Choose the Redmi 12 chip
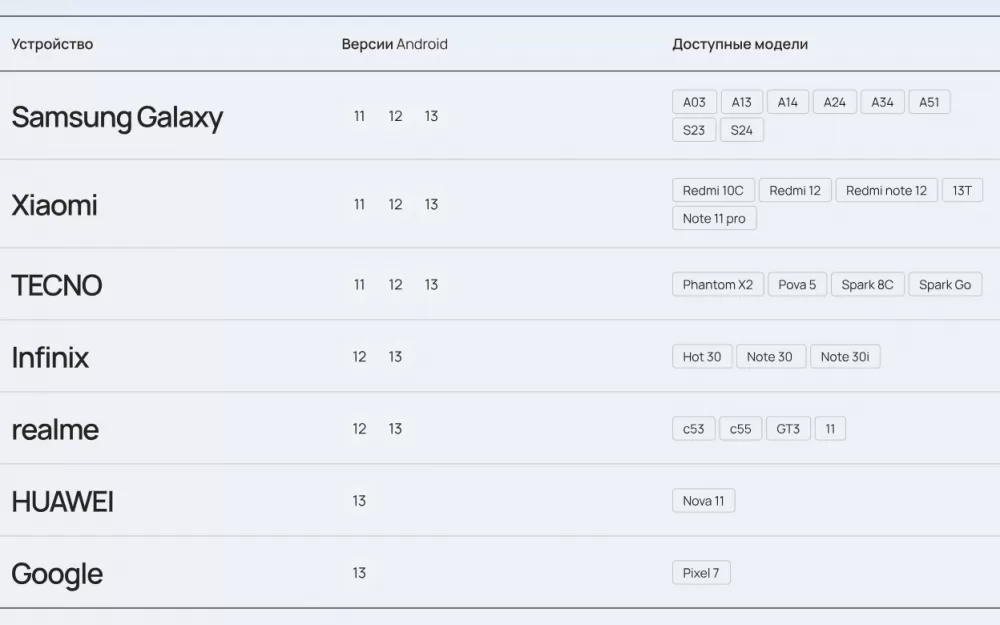The height and width of the screenshot is (625, 1000). (795, 191)
